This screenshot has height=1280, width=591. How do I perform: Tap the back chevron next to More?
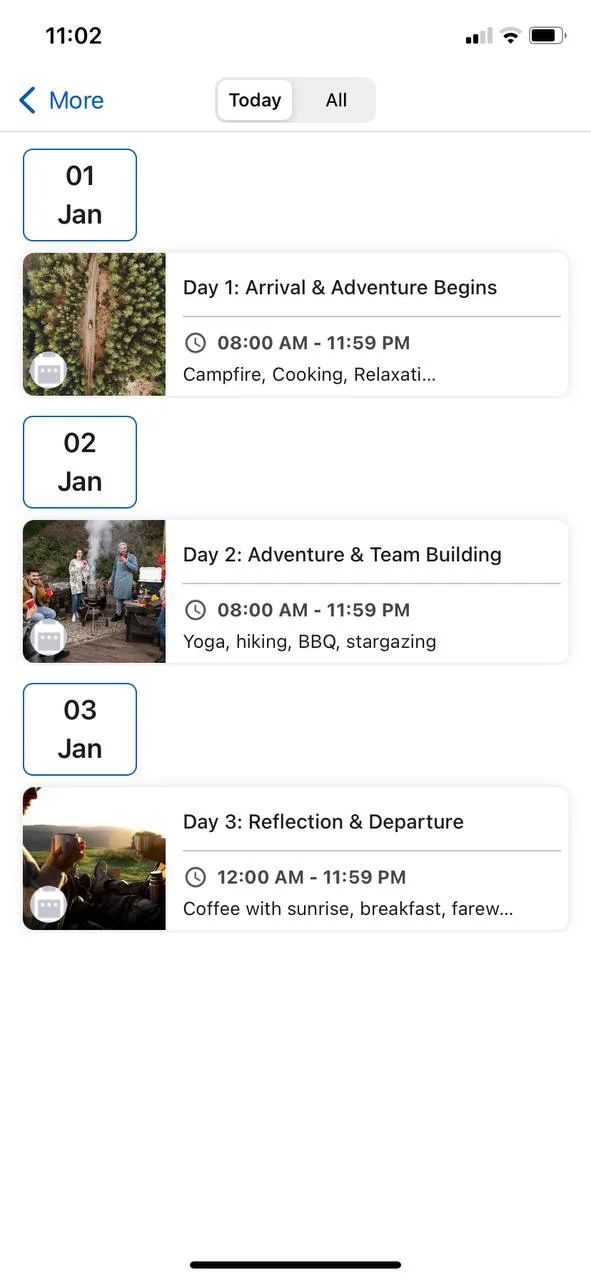28,100
